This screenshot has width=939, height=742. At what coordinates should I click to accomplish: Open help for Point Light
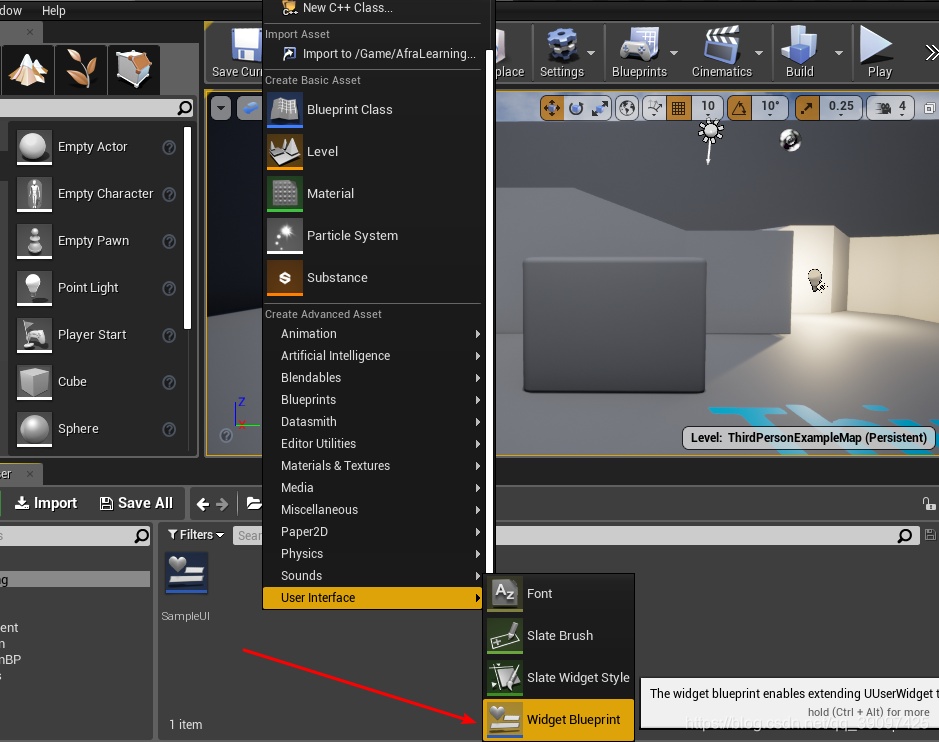tap(169, 289)
